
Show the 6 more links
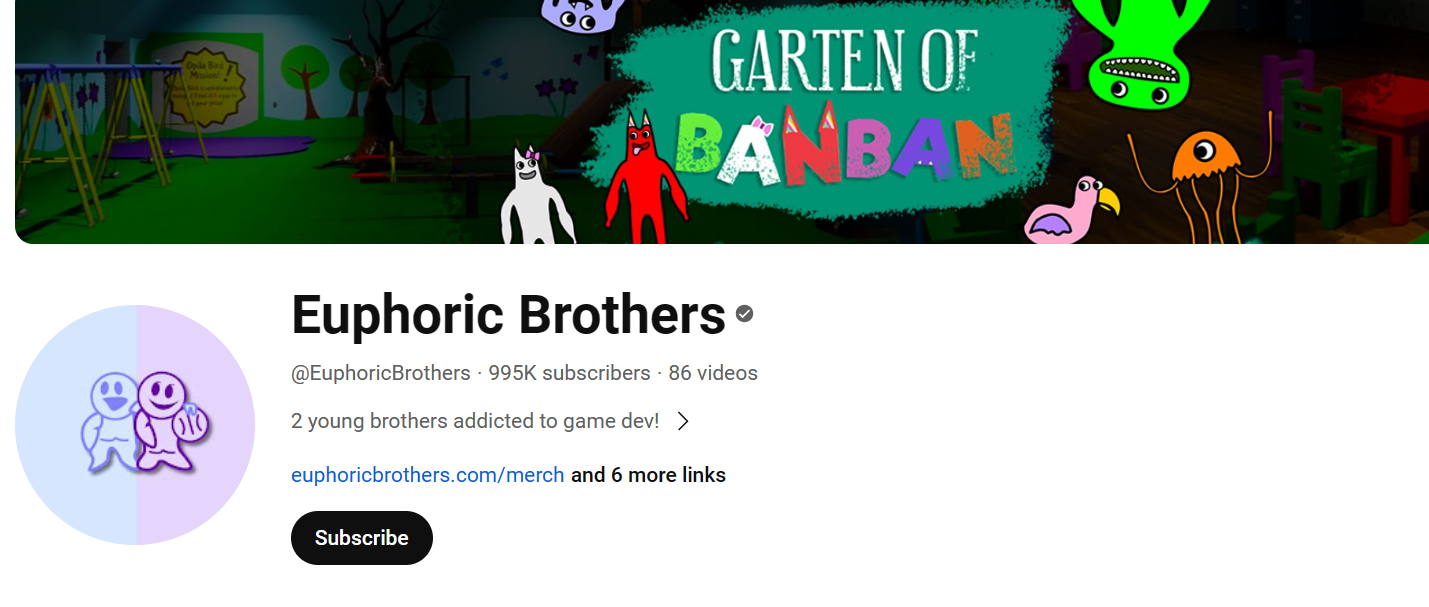[648, 475]
